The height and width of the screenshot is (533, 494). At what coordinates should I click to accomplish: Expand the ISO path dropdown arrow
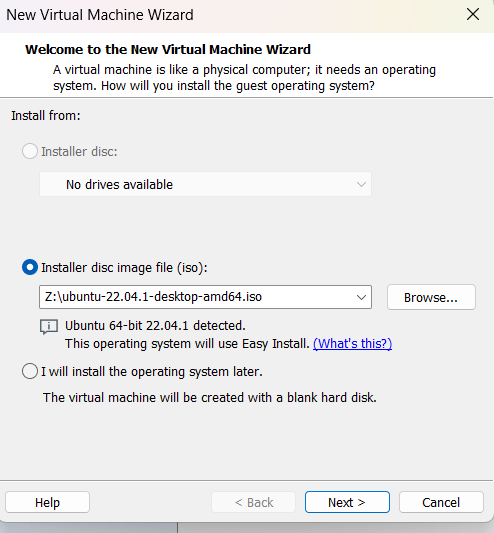click(361, 297)
